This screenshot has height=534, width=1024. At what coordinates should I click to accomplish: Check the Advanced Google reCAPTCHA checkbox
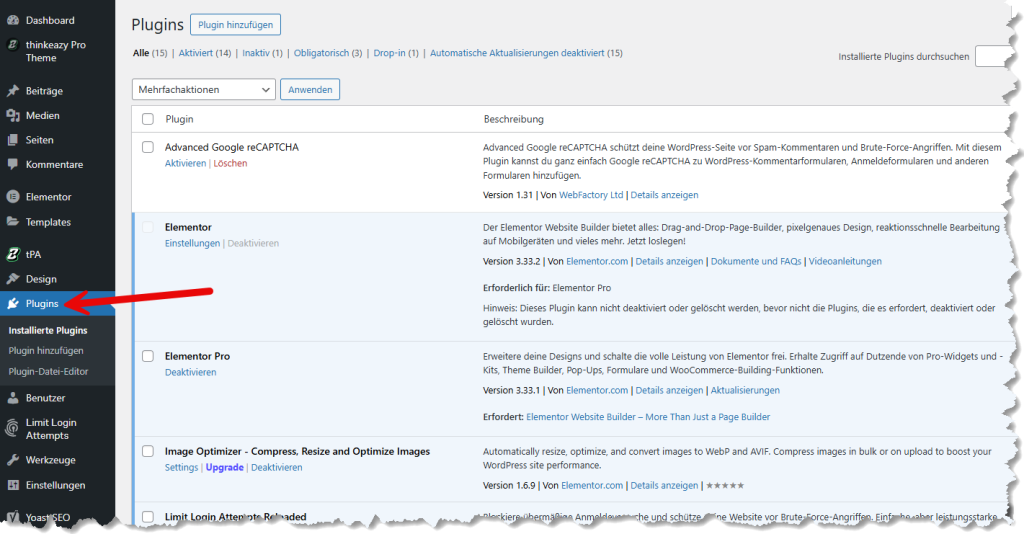tap(148, 147)
